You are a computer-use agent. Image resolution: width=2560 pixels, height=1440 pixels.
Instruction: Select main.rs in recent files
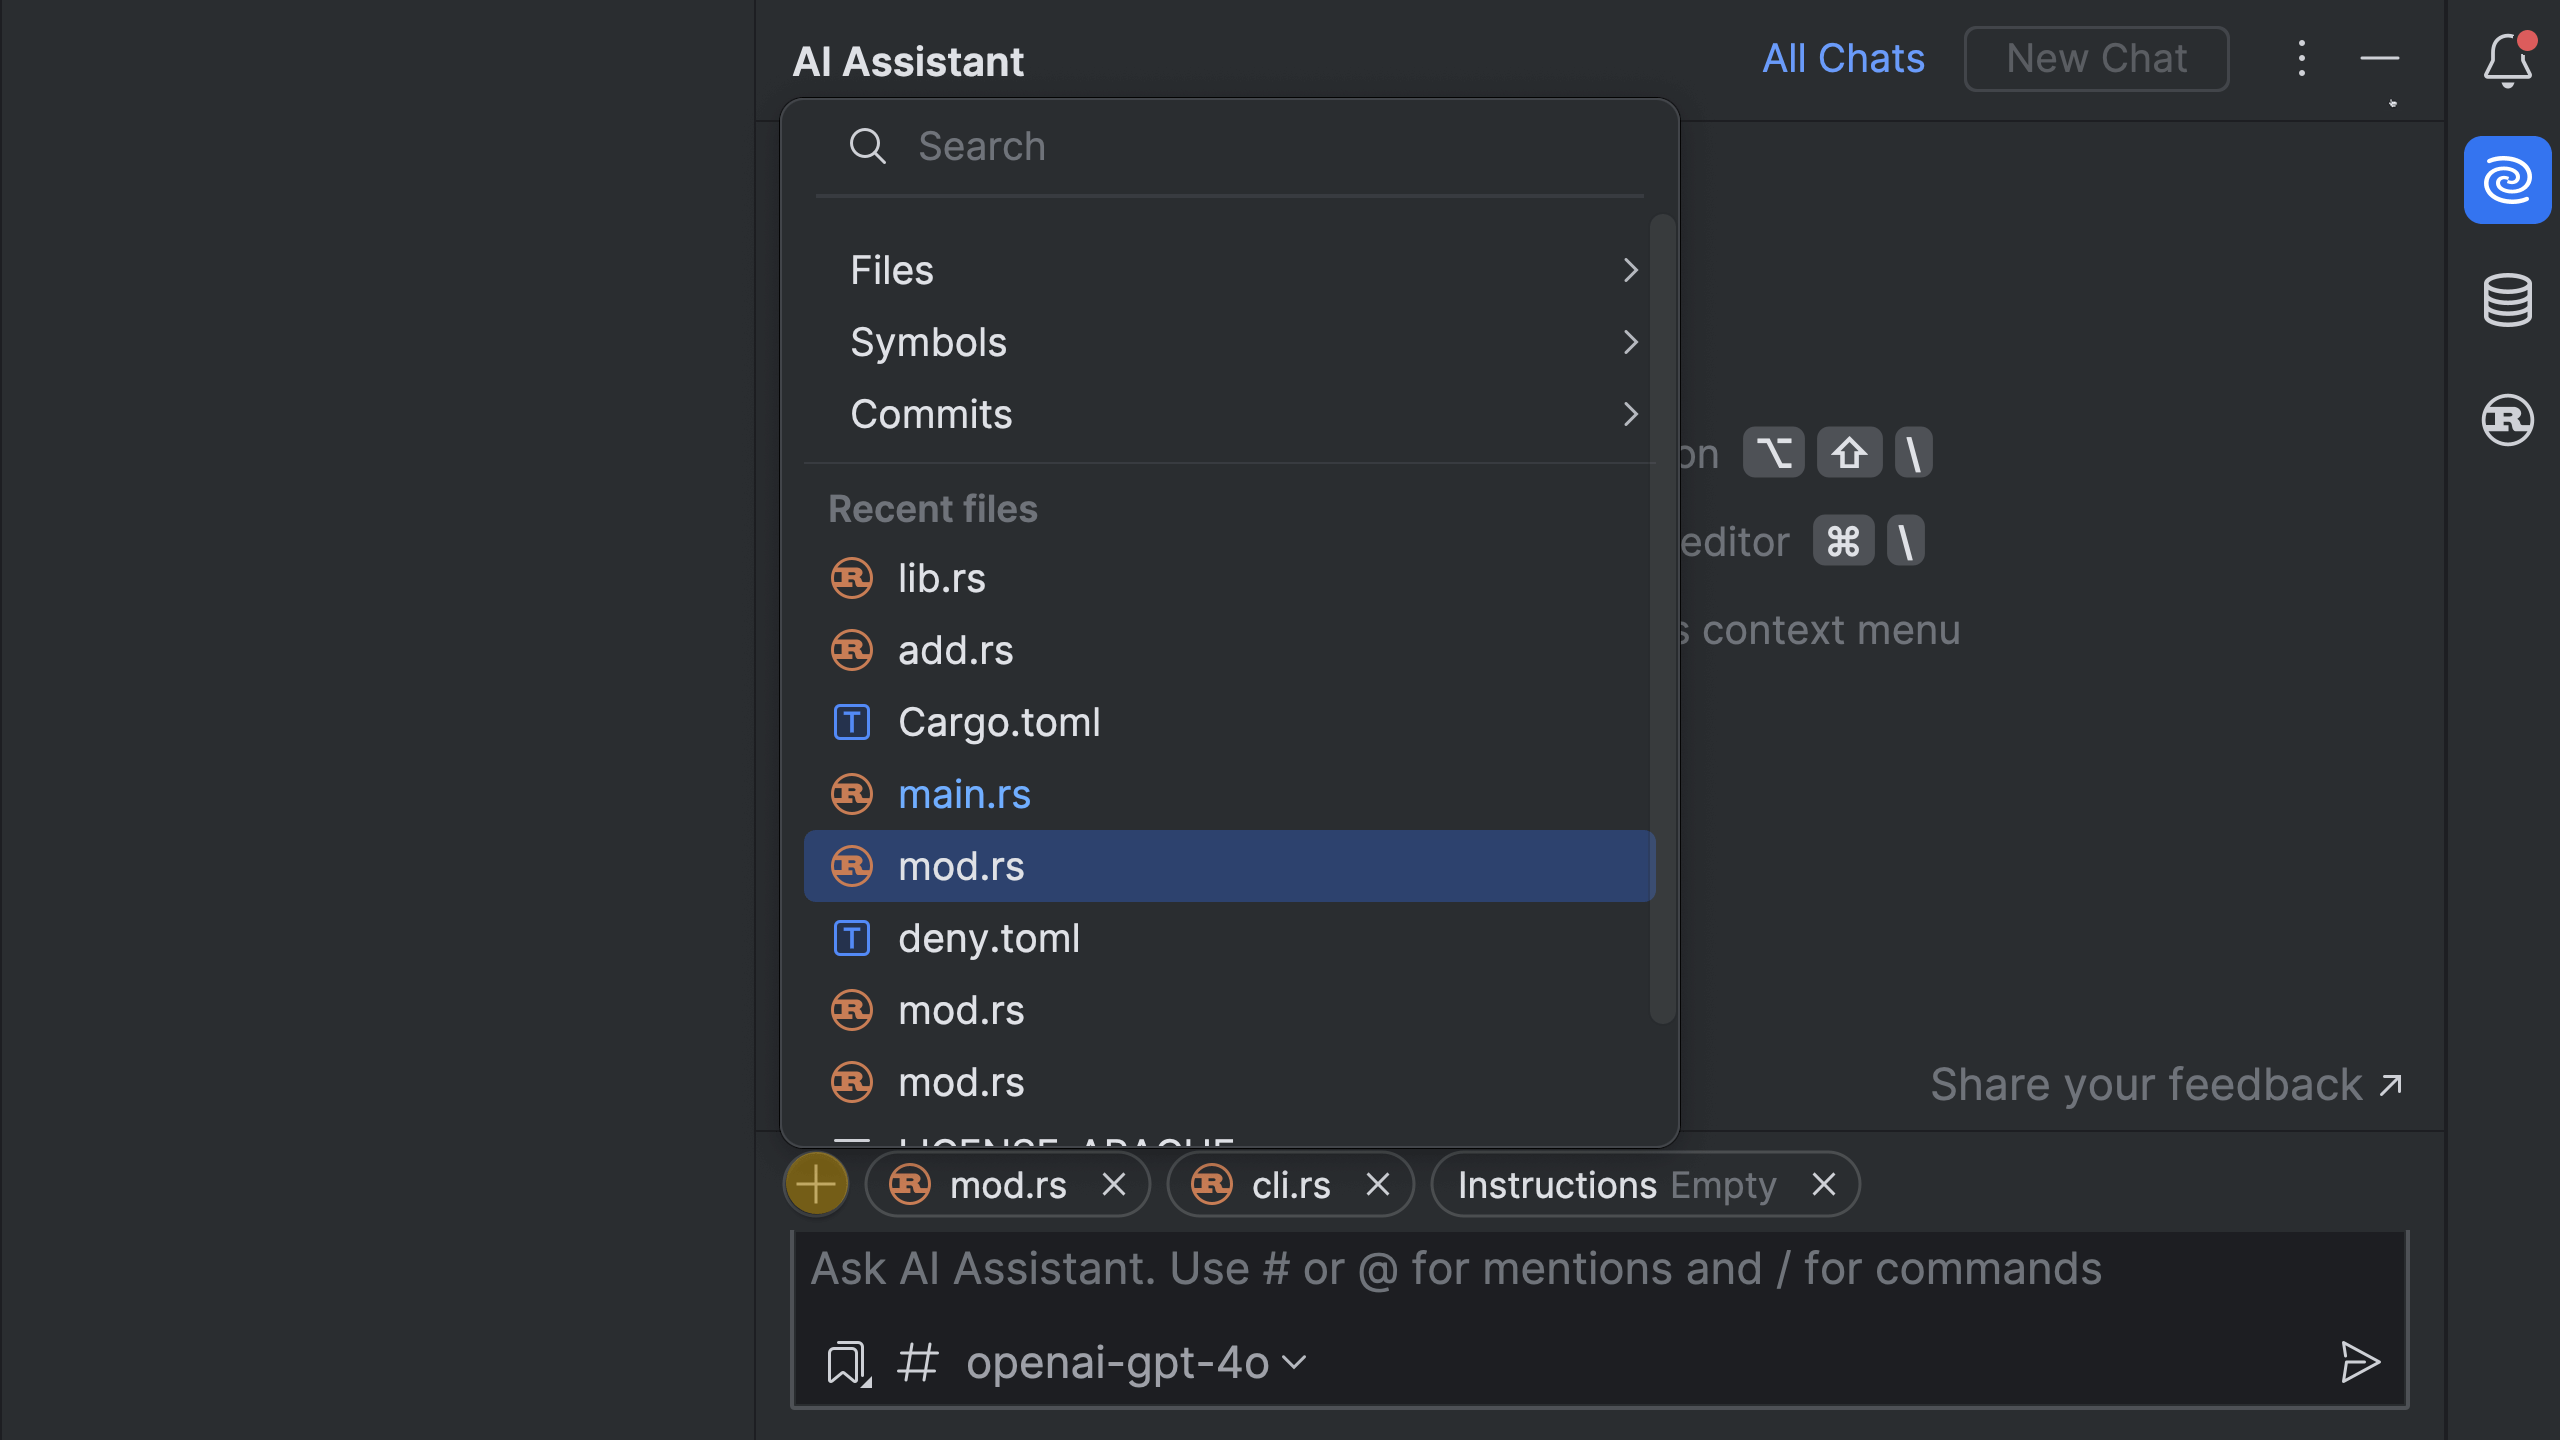pyautogui.click(x=964, y=794)
